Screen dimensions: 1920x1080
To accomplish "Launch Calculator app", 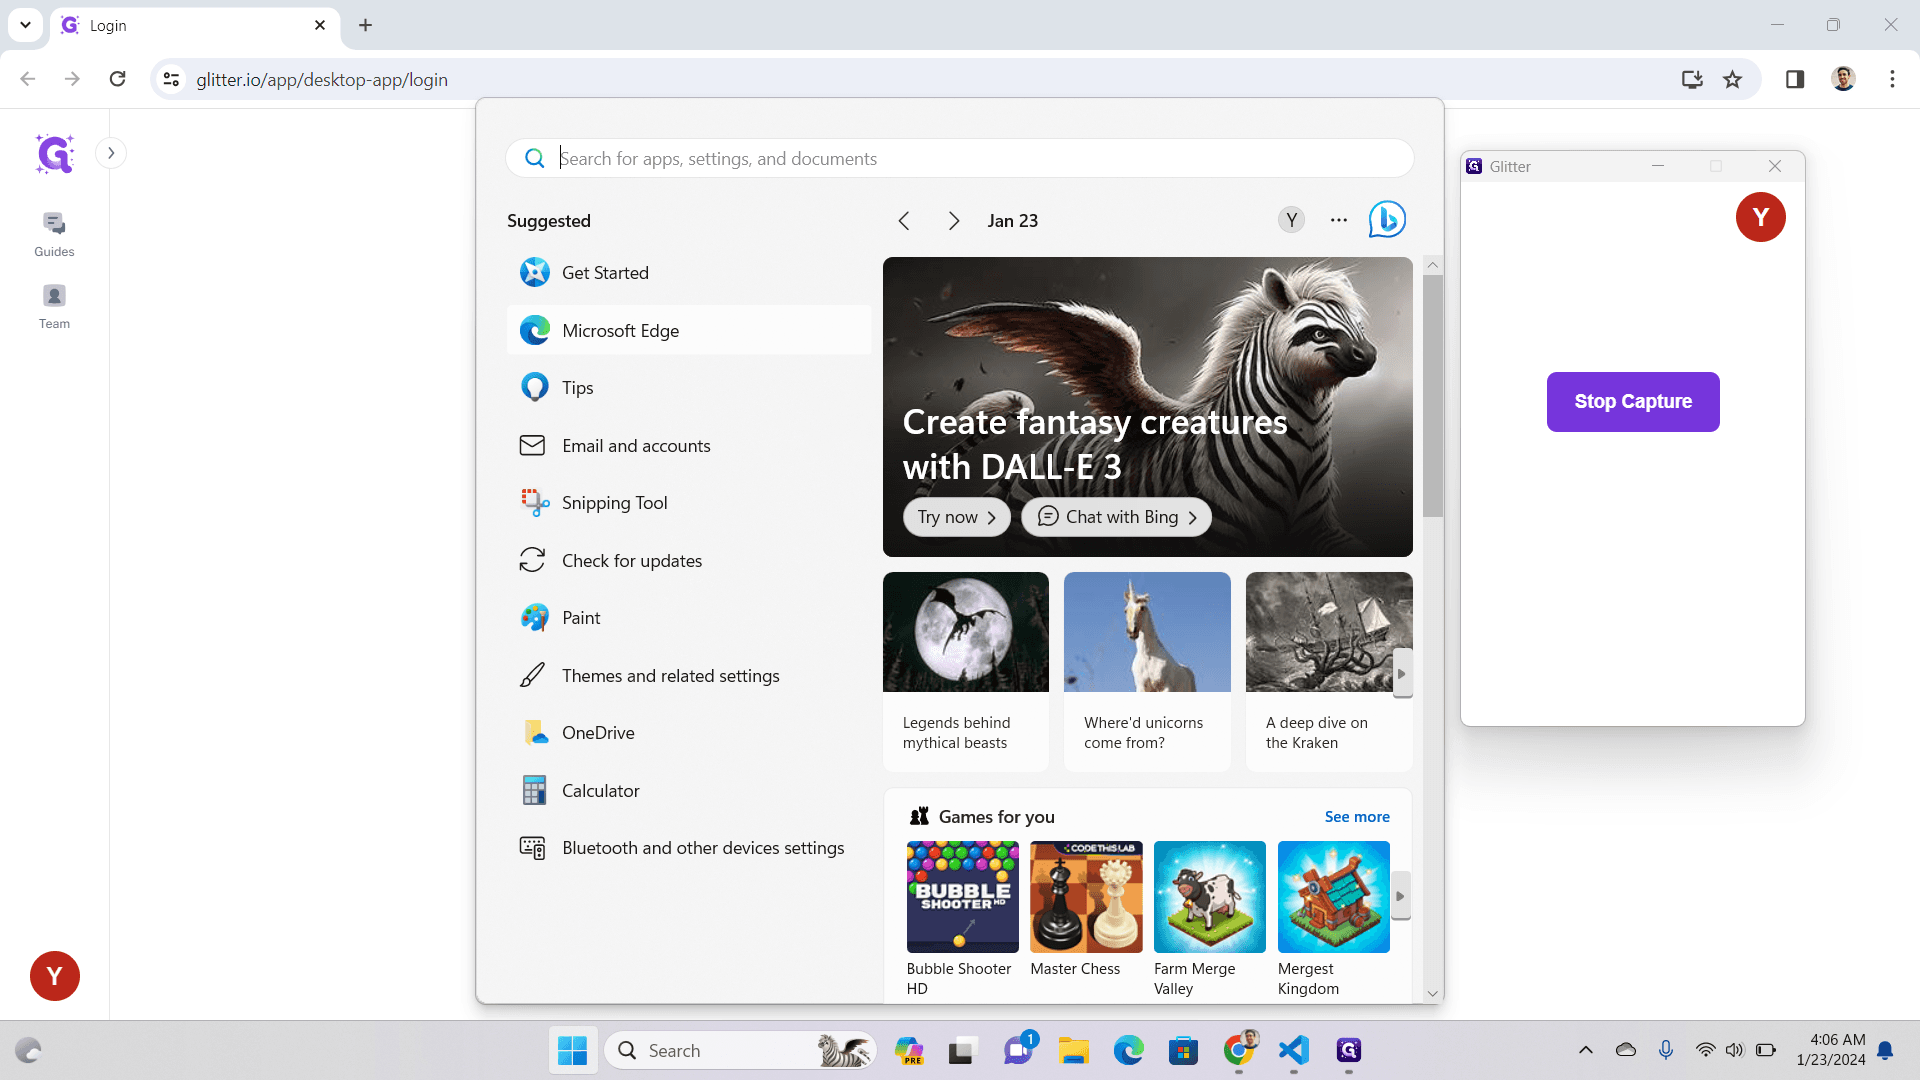I will pyautogui.click(x=689, y=791).
